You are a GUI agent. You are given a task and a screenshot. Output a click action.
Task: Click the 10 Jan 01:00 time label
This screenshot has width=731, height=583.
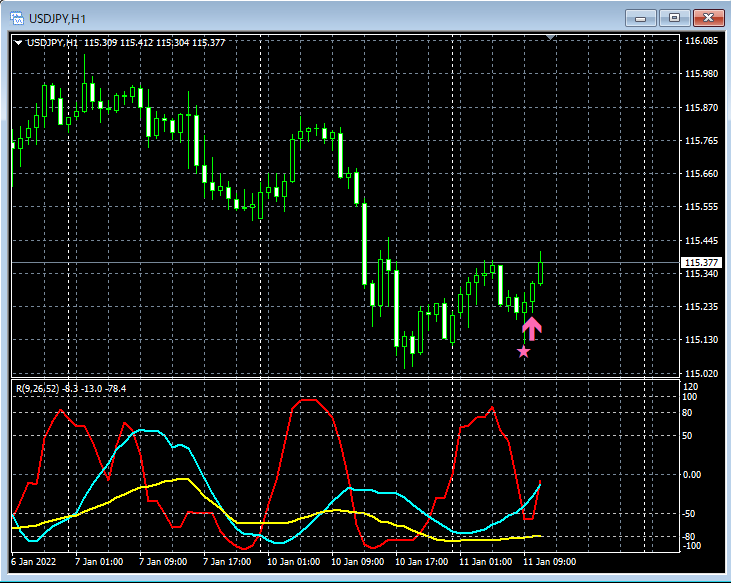coord(293,562)
